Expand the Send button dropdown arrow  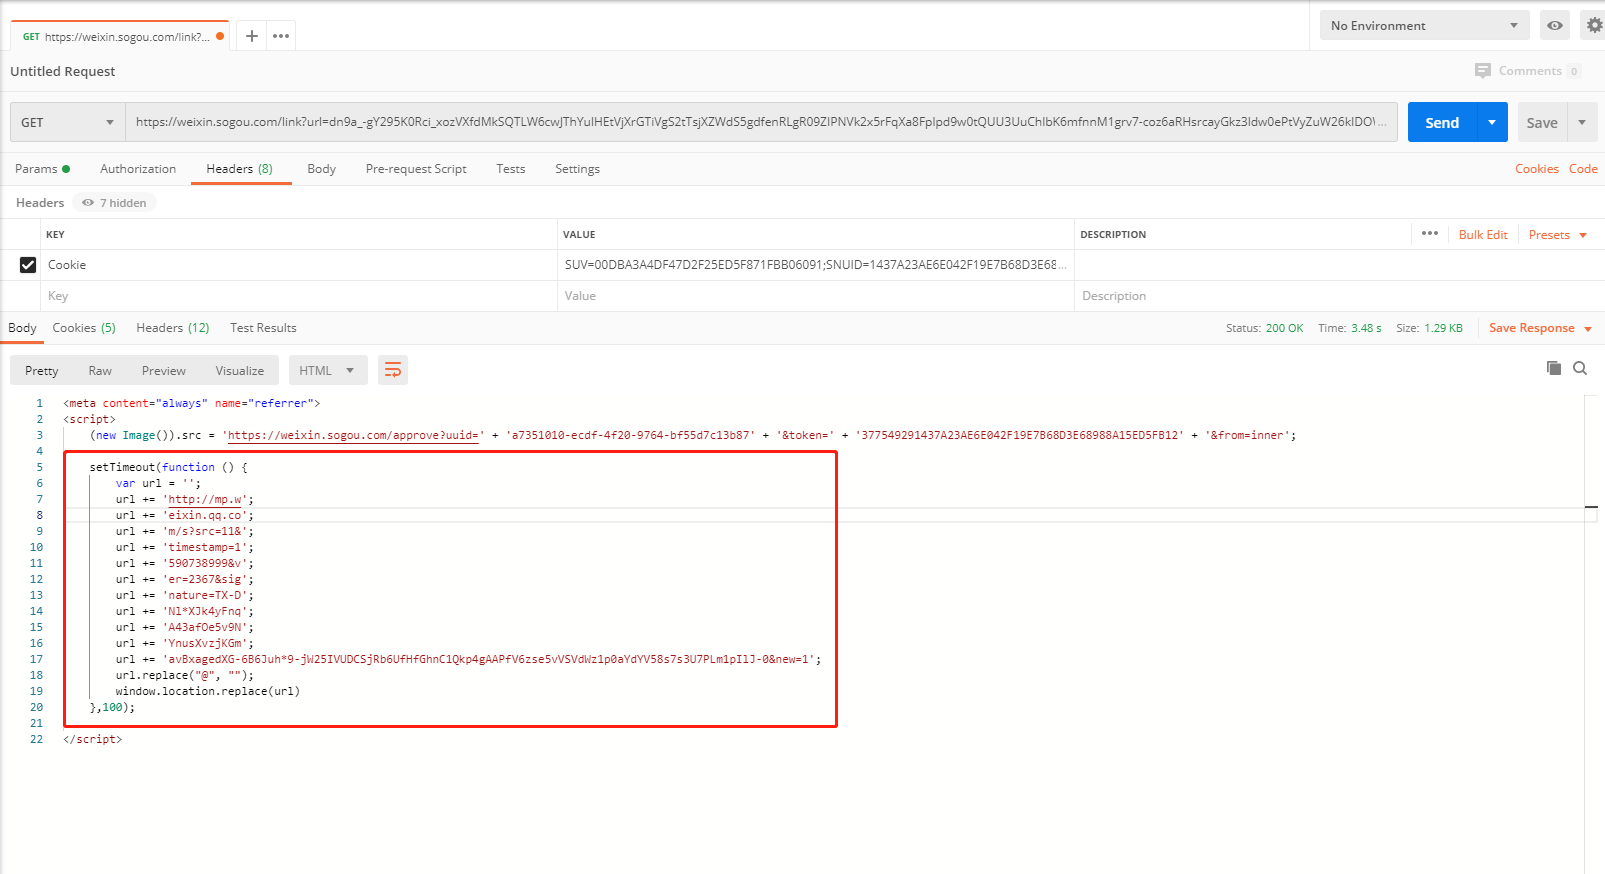[x=1492, y=122]
